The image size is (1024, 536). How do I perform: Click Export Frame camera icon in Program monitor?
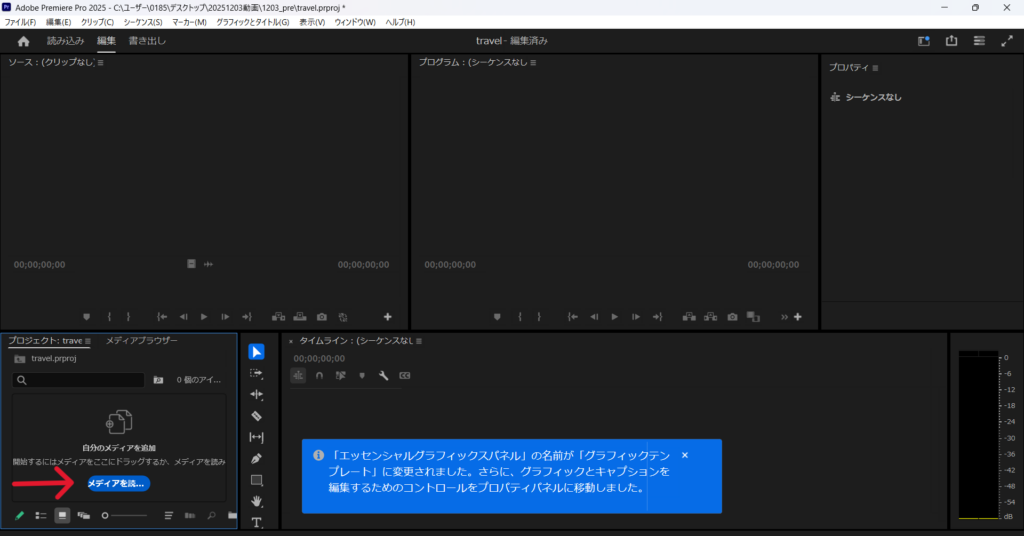732,317
